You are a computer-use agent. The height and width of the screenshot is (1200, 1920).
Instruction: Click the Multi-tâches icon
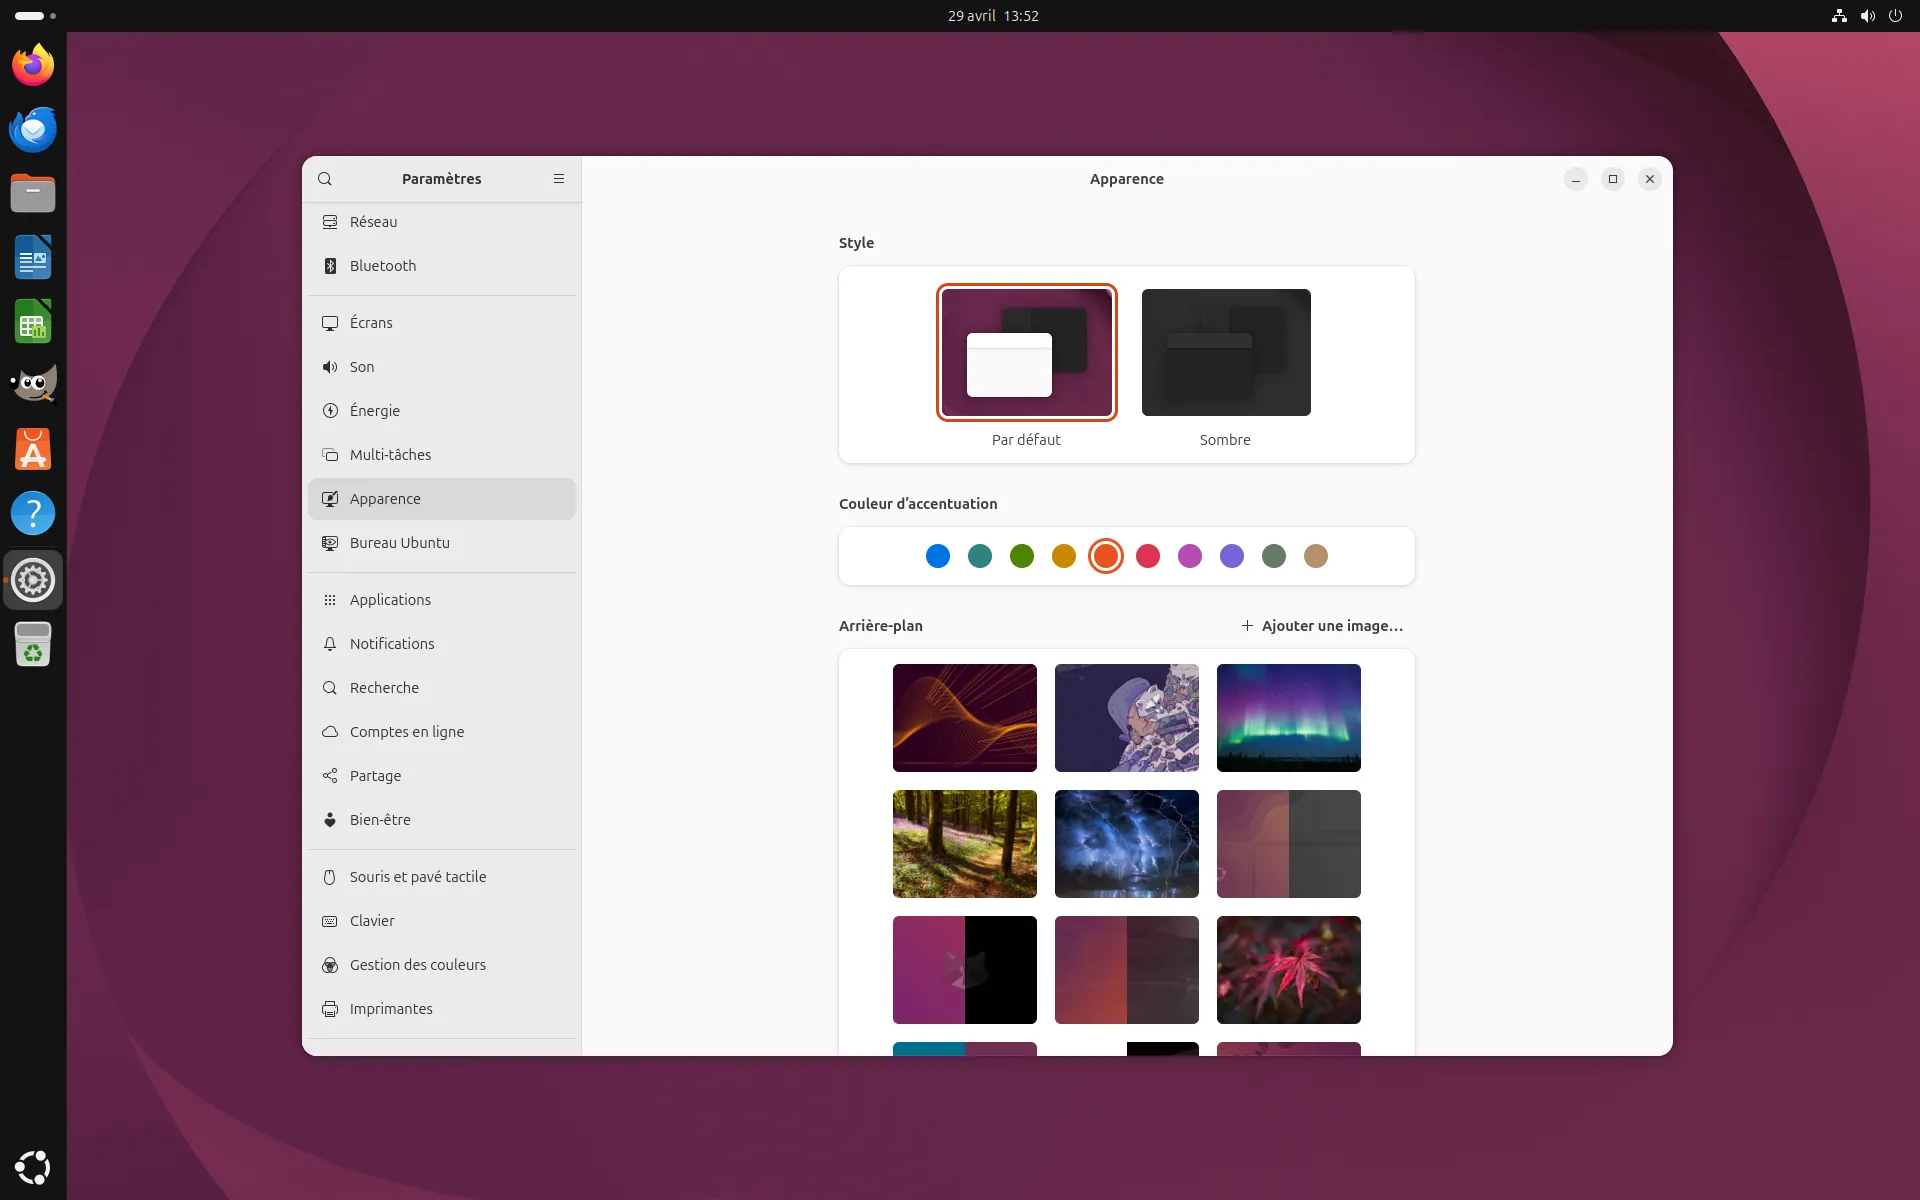click(330, 455)
